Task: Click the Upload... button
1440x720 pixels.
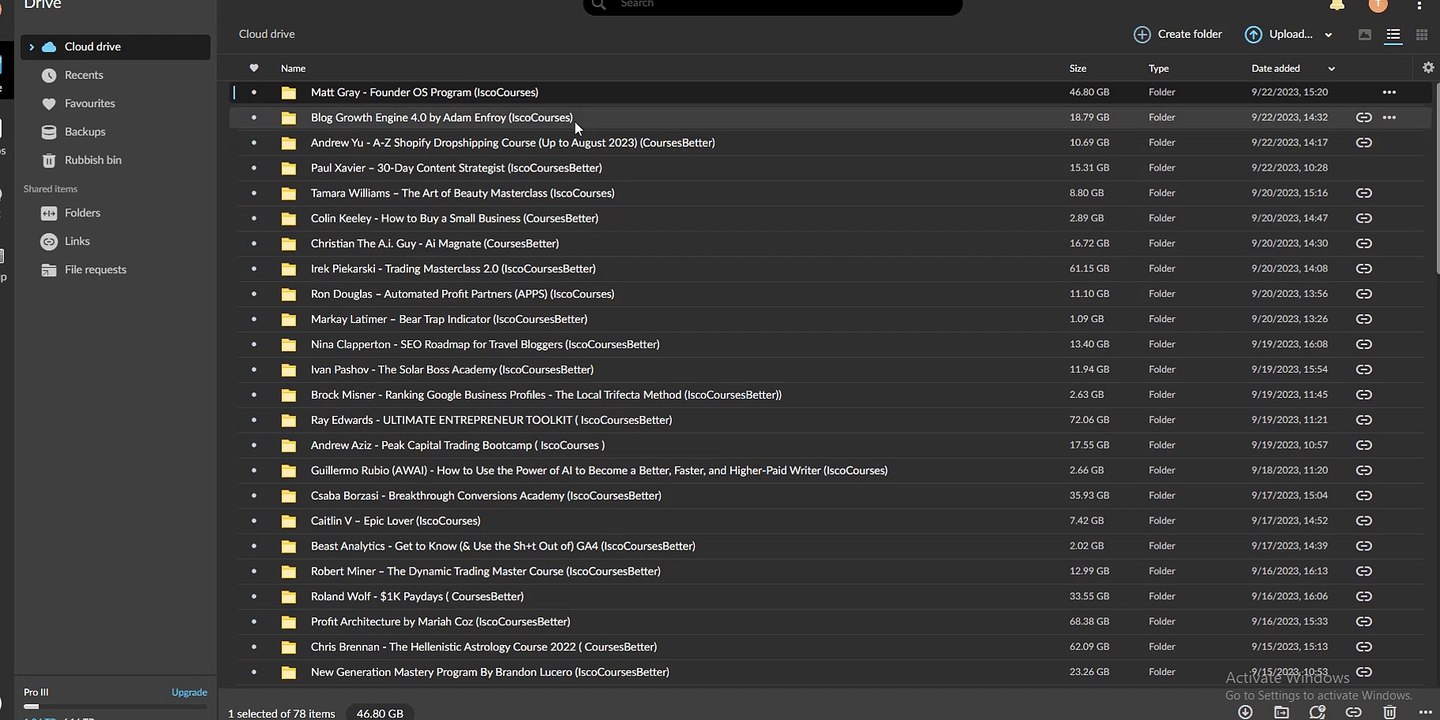Action: click(x=1278, y=34)
